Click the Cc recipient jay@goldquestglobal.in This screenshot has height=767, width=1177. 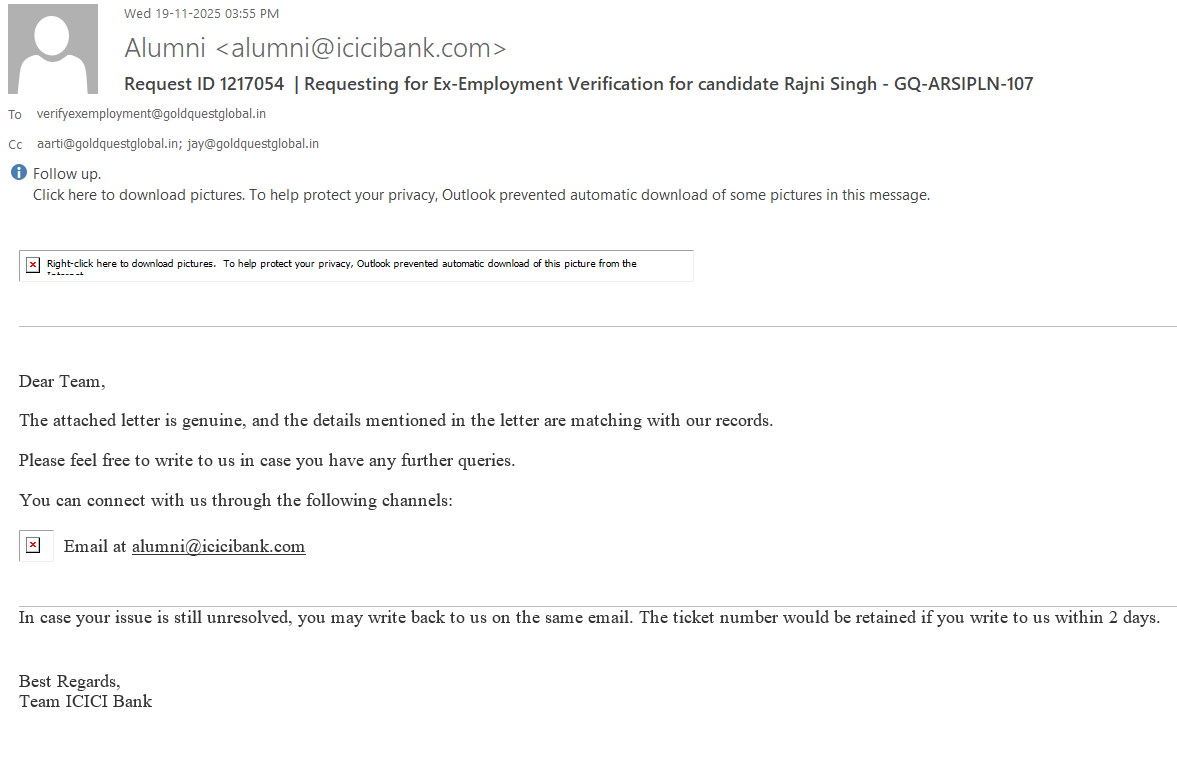[253, 144]
